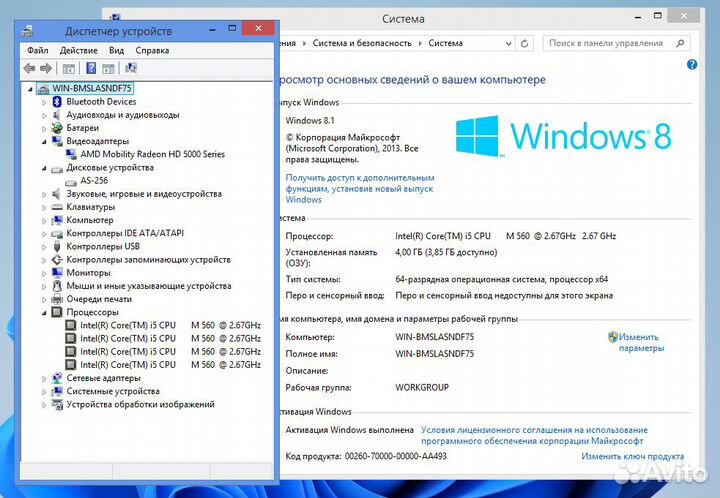This screenshot has height=498, width=720.
Task: Collapse the Процессоры node
Action: coord(45,313)
